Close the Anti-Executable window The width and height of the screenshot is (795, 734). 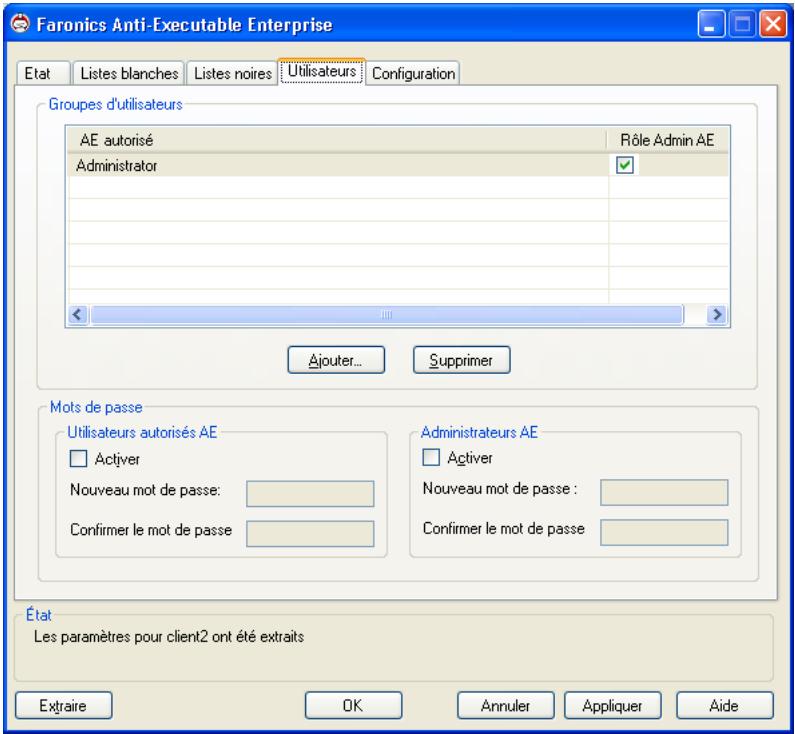click(773, 24)
